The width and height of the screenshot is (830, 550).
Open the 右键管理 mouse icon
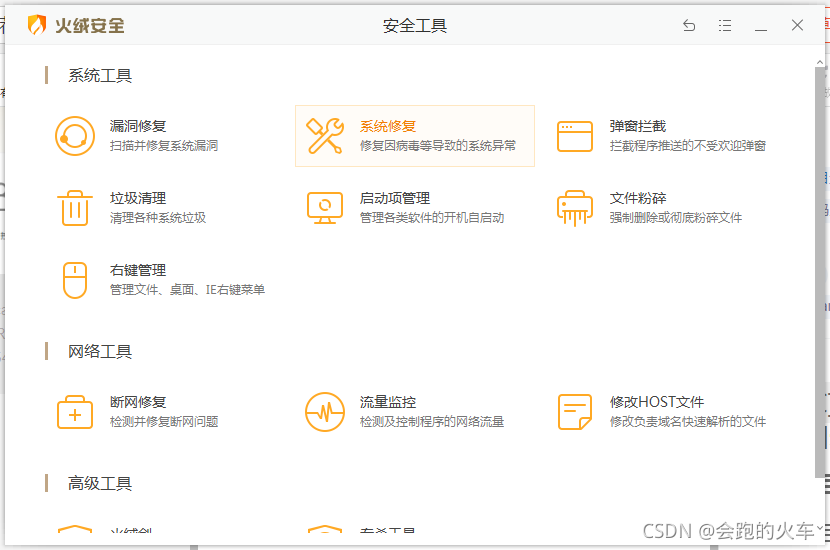tap(75, 280)
